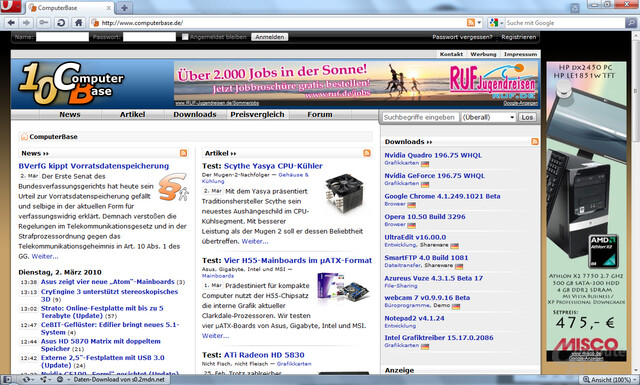
Task: Click the Misco HP PC side advertisement
Action: click(x=586, y=211)
